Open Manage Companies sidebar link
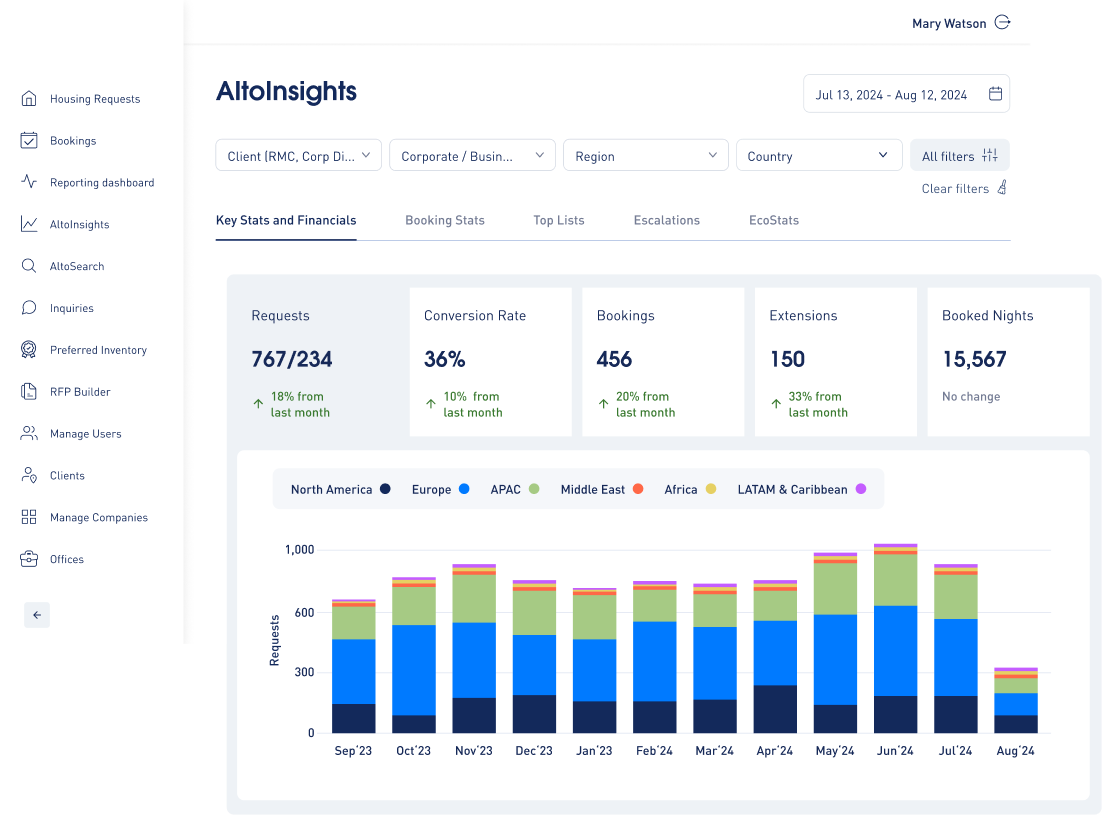The image size is (1103, 815). (98, 518)
